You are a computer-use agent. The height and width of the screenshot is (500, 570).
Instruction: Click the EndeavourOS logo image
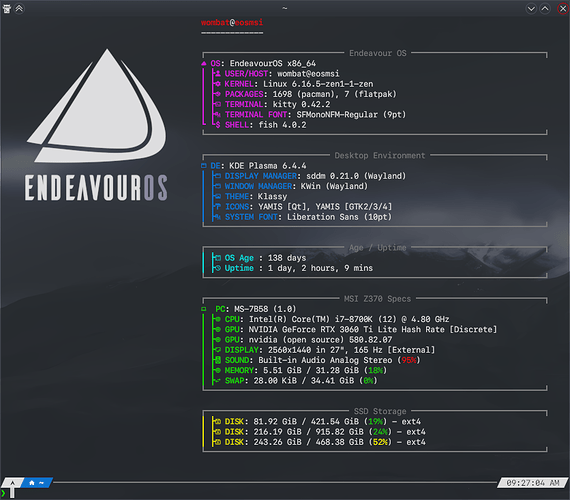97,125
